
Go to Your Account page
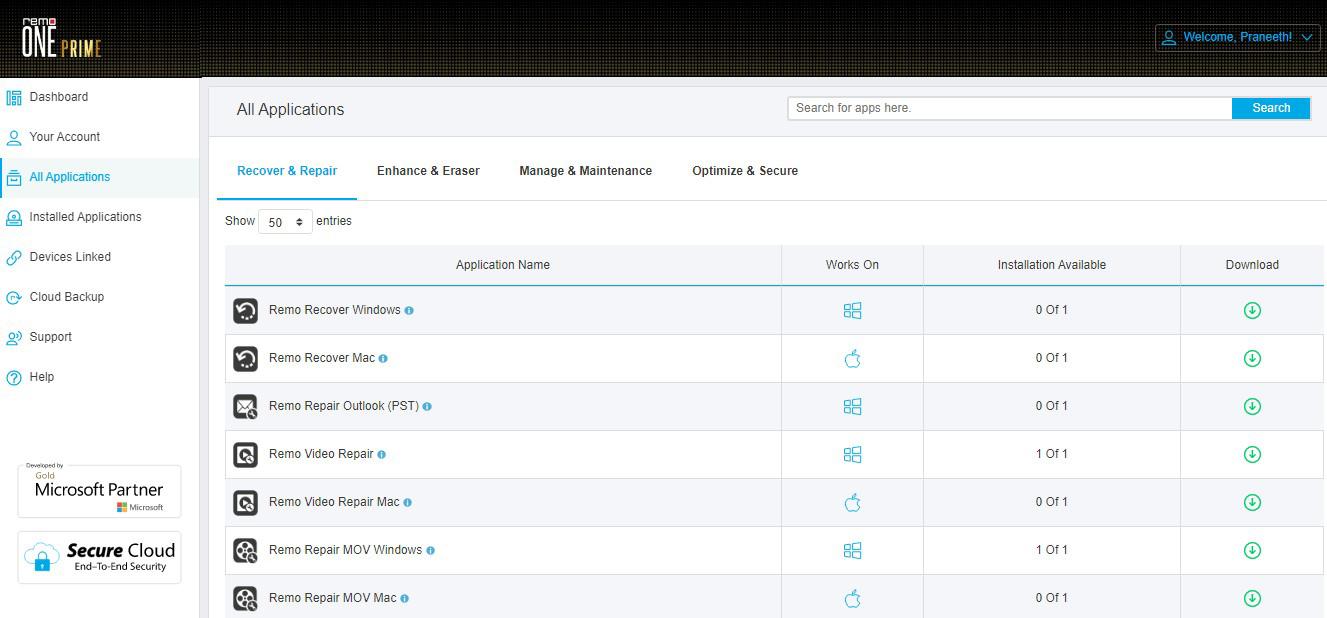click(x=64, y=137)
